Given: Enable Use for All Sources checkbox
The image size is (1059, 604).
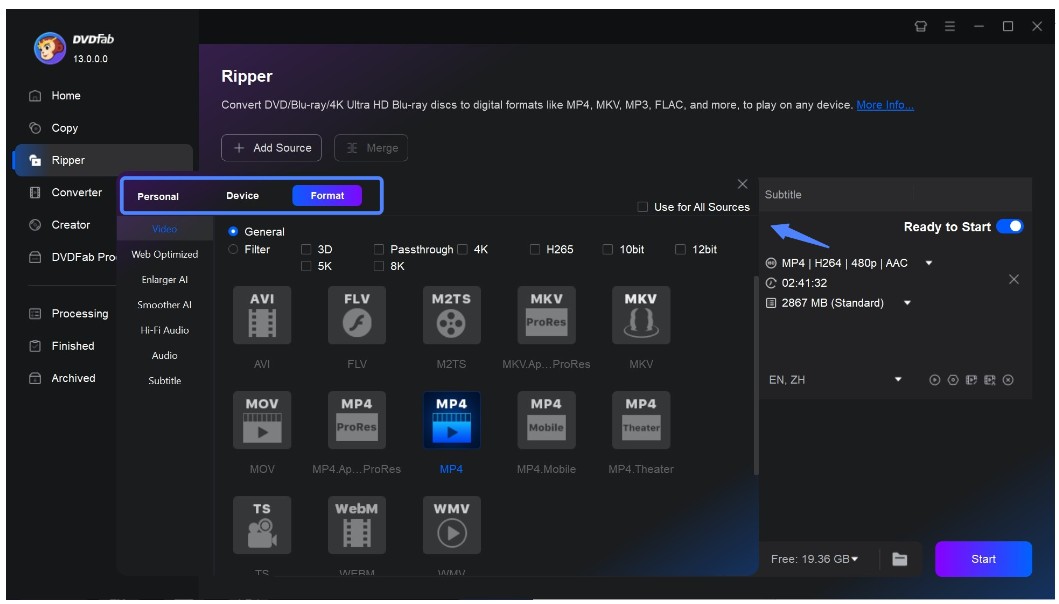Looking at the screenshot, I should click(x=642, y=207).
